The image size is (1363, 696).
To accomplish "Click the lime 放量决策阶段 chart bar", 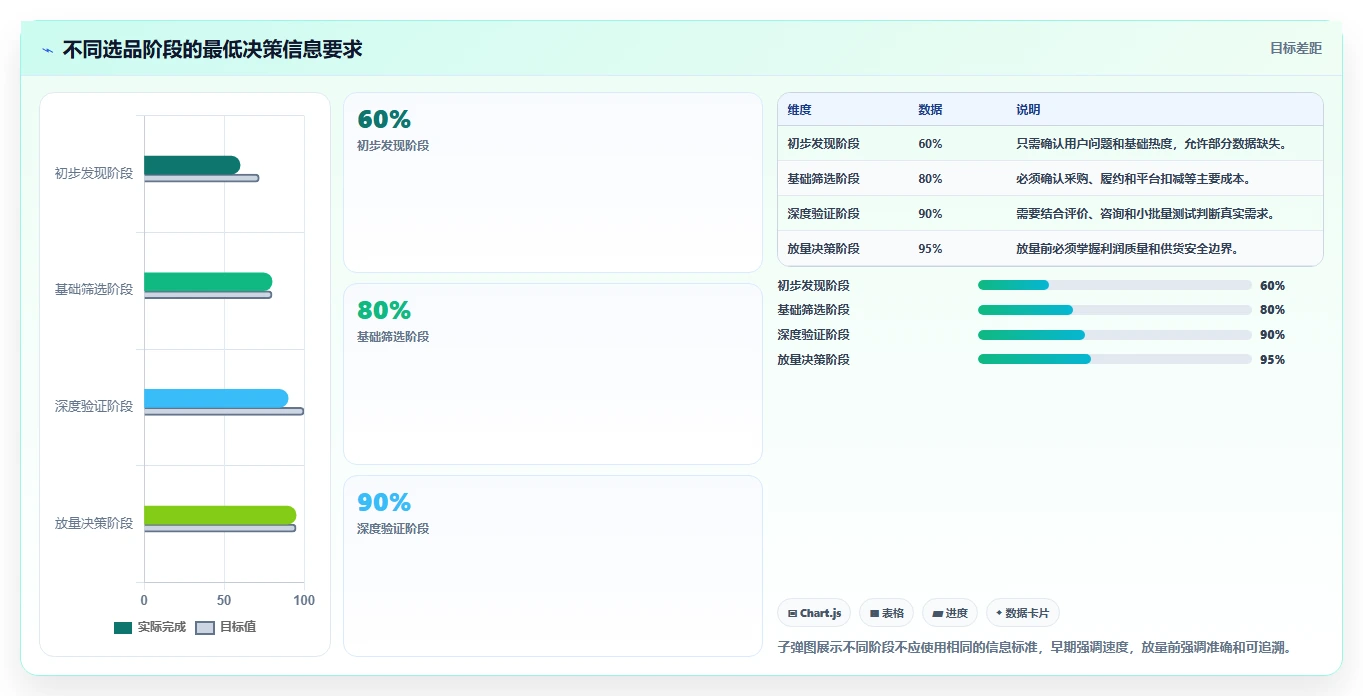I will tap(220, 515).
